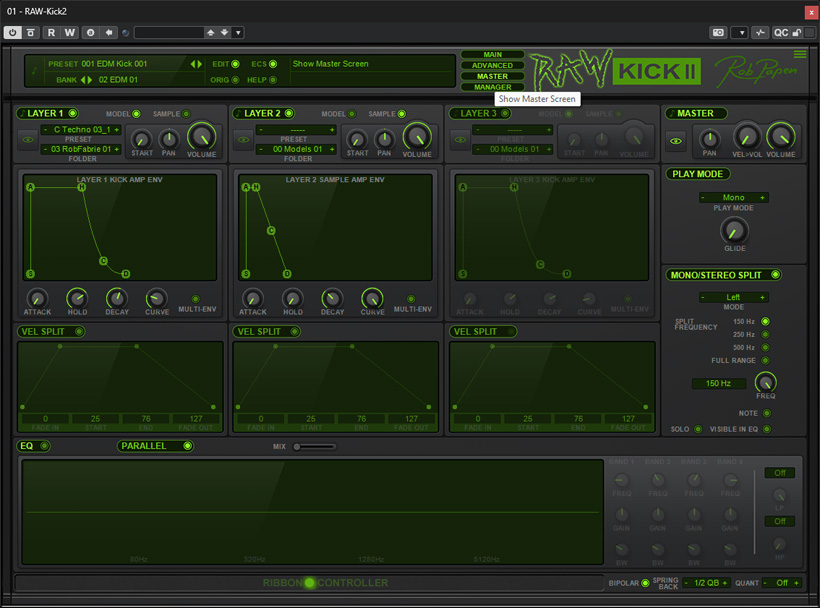Click the Mono/Stereo Split header button
Viewport: 820px width, 608px height.
point(723,275)
